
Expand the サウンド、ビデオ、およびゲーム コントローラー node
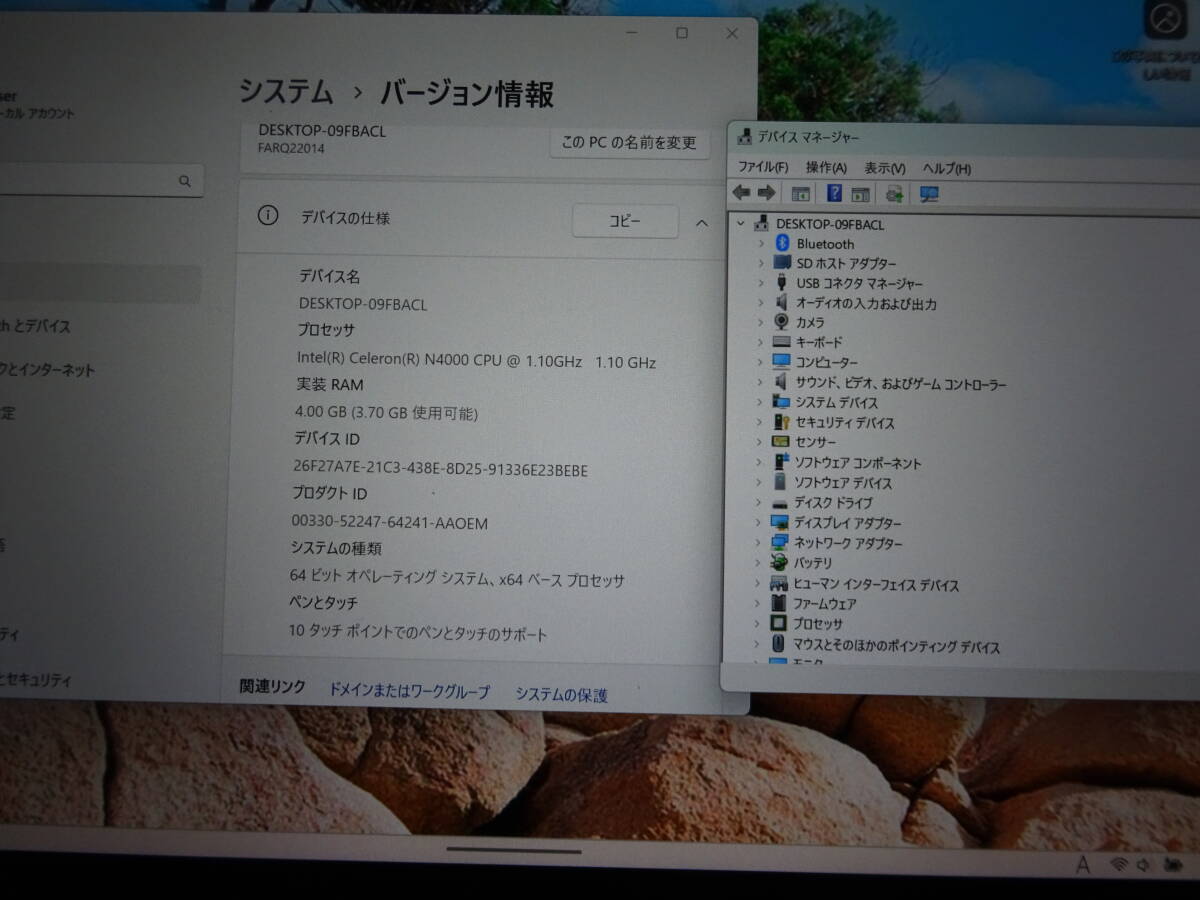(x=759, y=383)
